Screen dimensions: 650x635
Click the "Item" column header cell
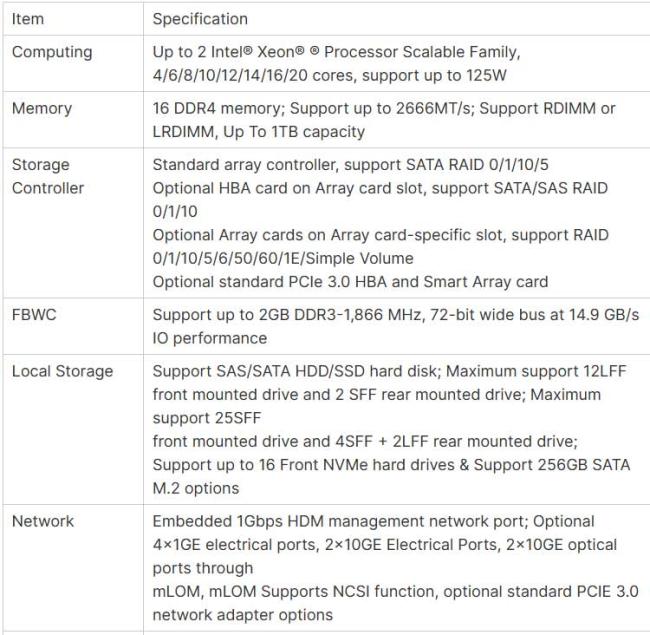[28, 19]
